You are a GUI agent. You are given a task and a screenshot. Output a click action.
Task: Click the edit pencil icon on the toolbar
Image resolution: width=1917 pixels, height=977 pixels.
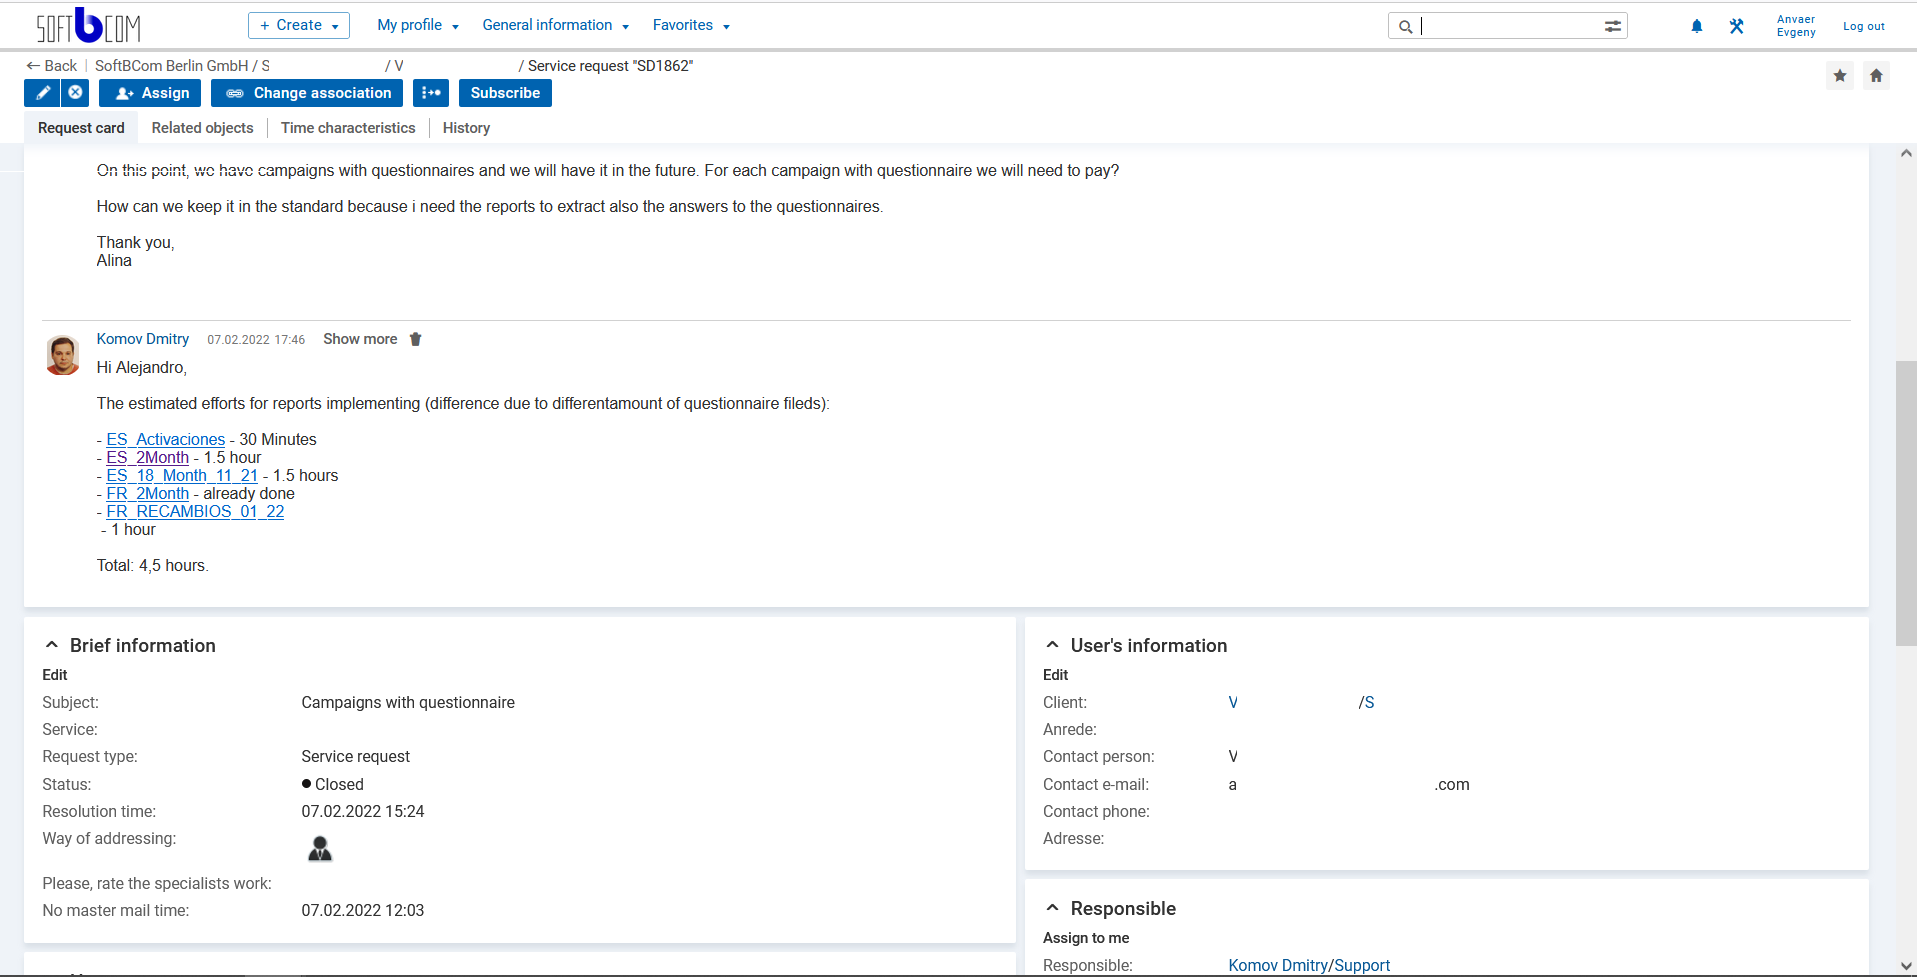click(x=42, y=93)
